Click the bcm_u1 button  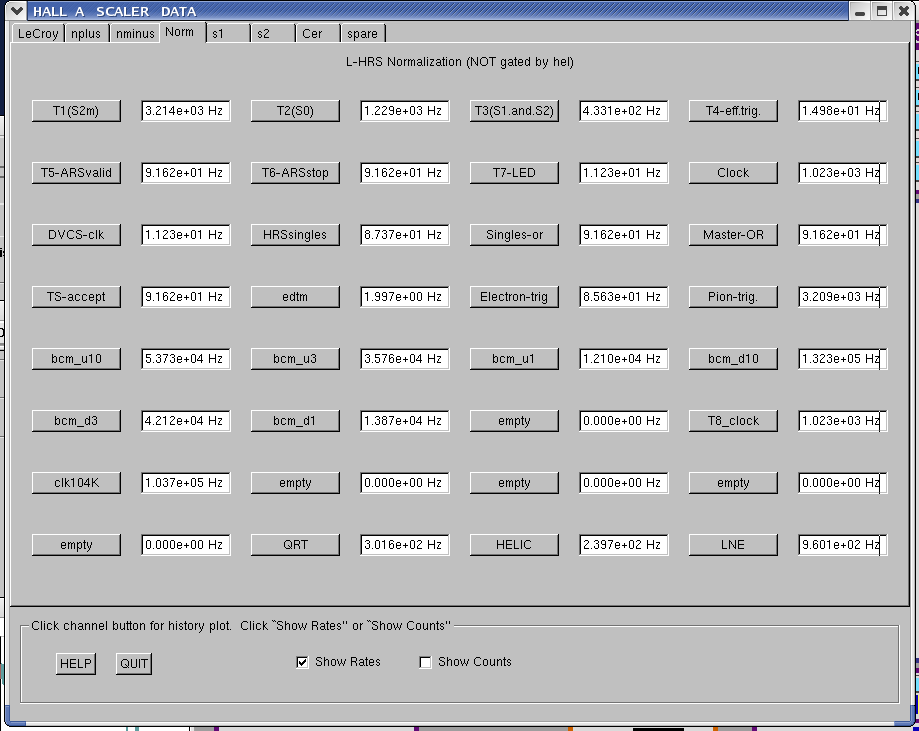click(514, 359)
